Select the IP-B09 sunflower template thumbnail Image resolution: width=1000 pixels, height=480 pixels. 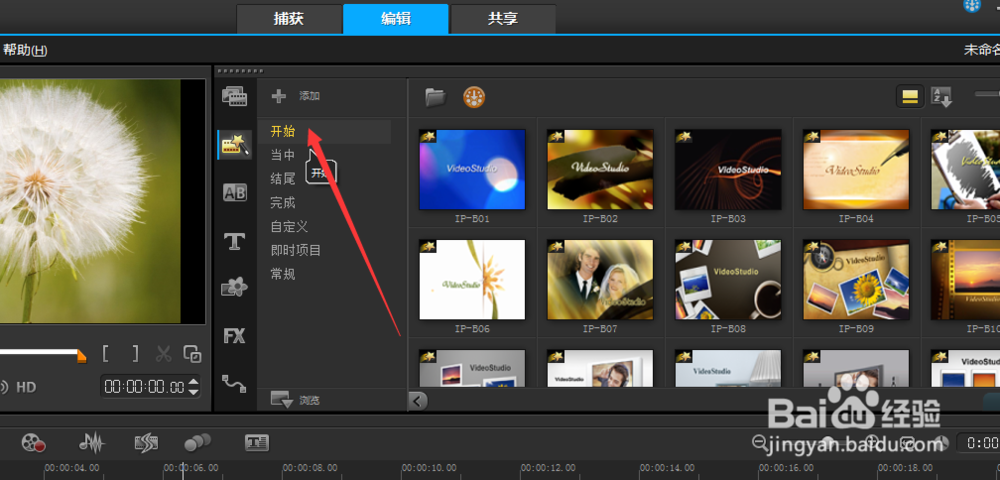pos(857,280)
